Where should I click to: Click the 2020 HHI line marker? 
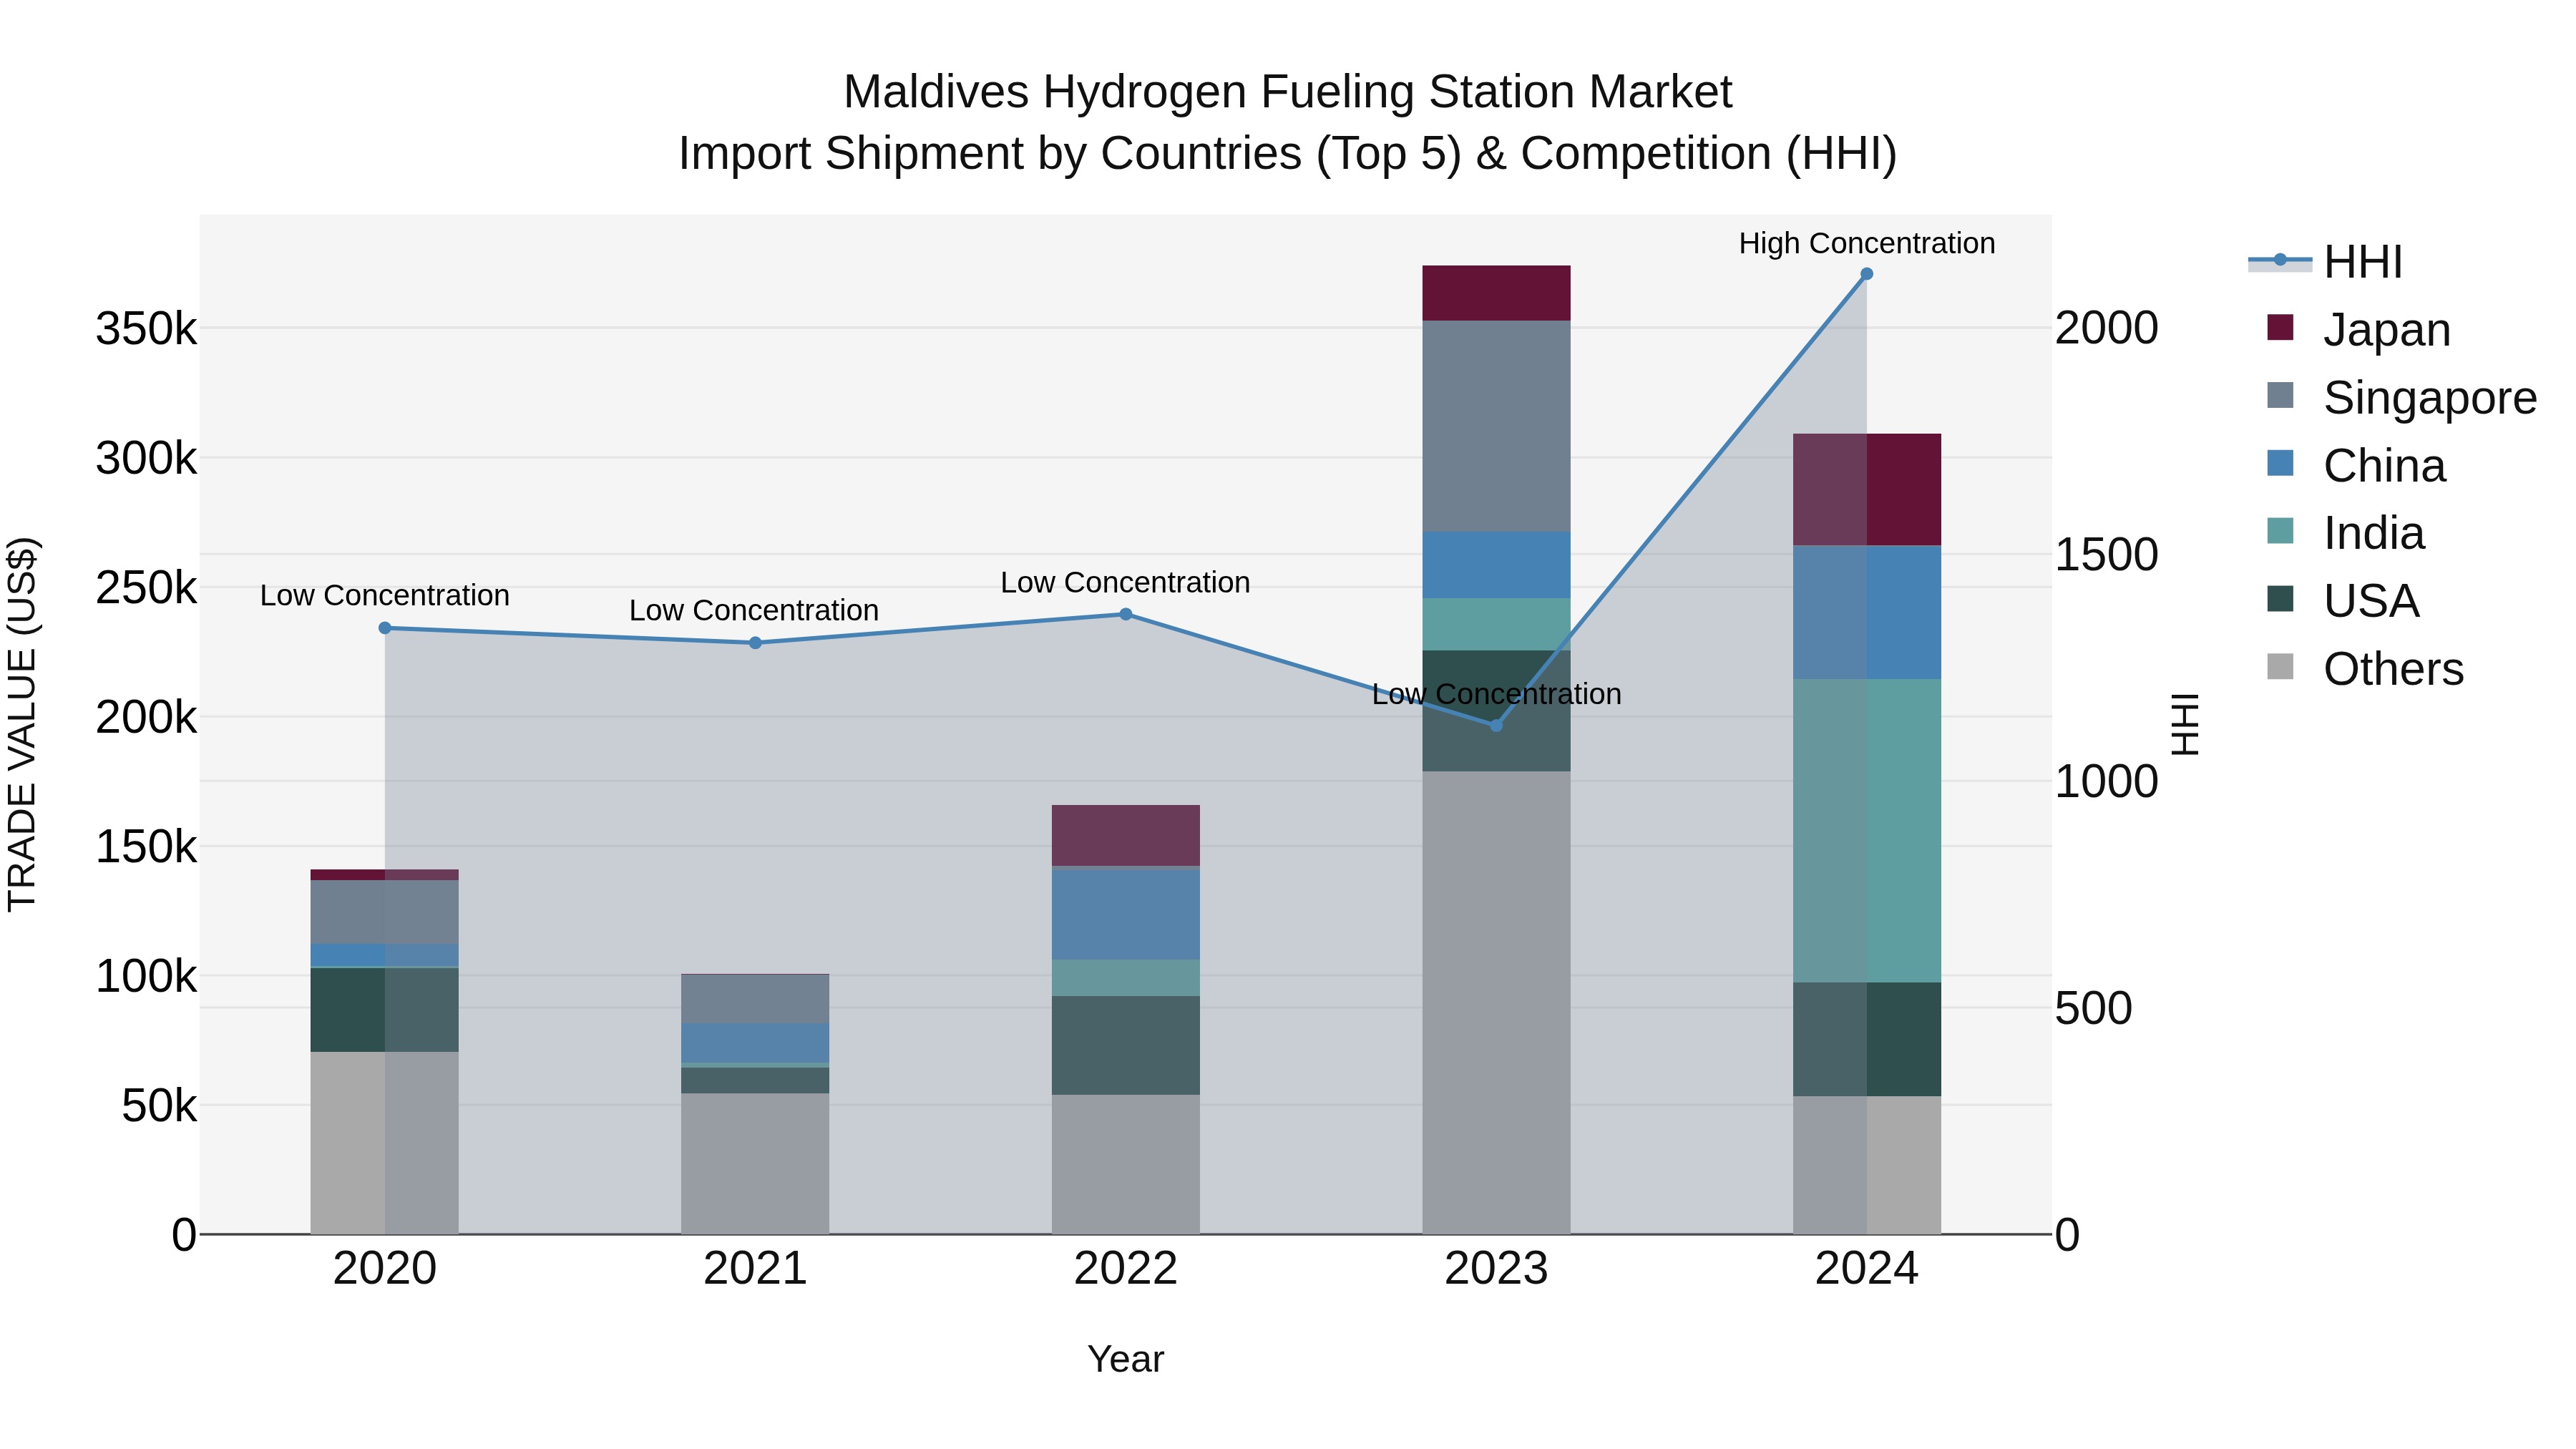[x=385, y=628]
